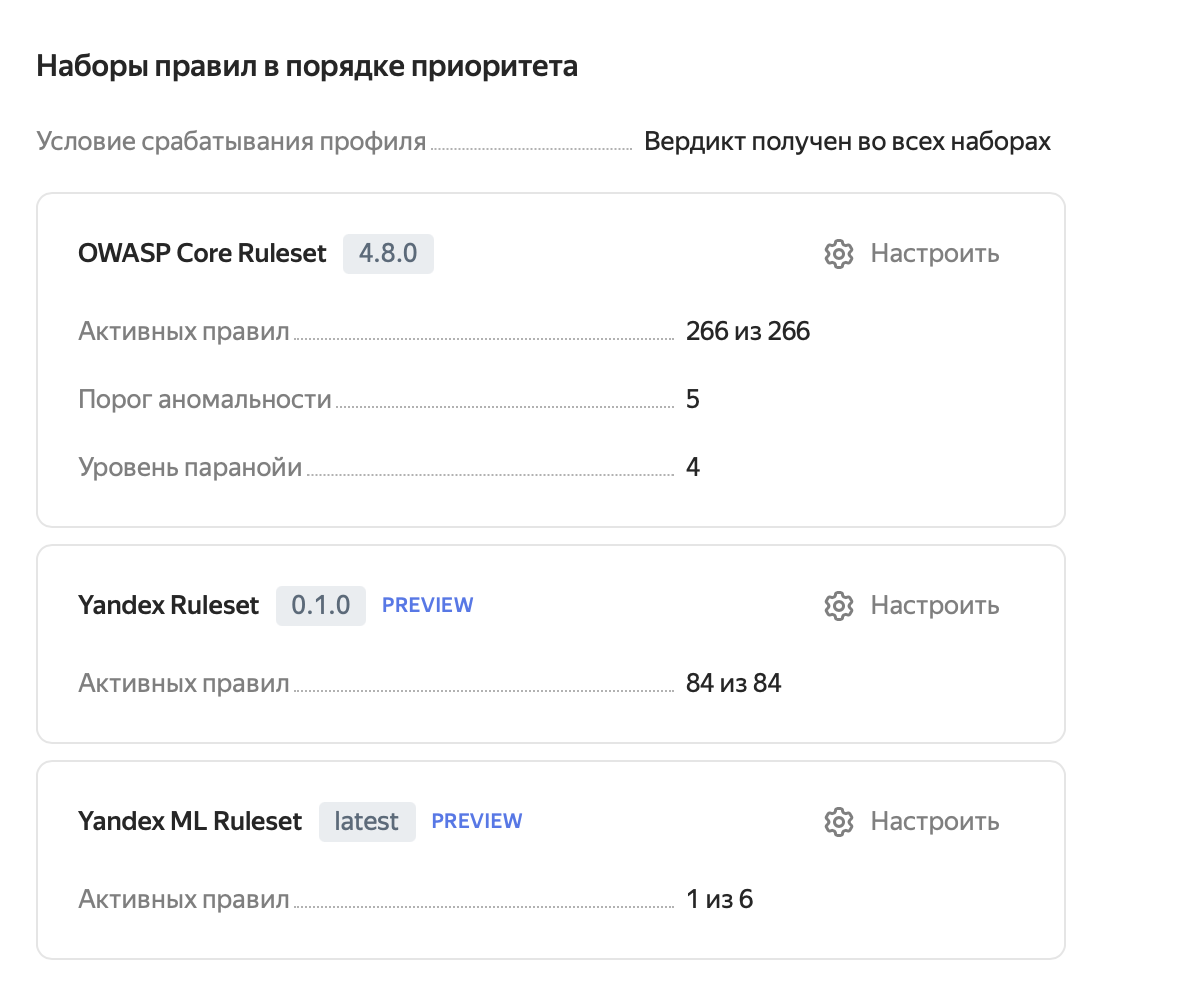Select the anomaly threshold value 5
This screenshot has width=1204, height=1008.
tap(694, 399)
